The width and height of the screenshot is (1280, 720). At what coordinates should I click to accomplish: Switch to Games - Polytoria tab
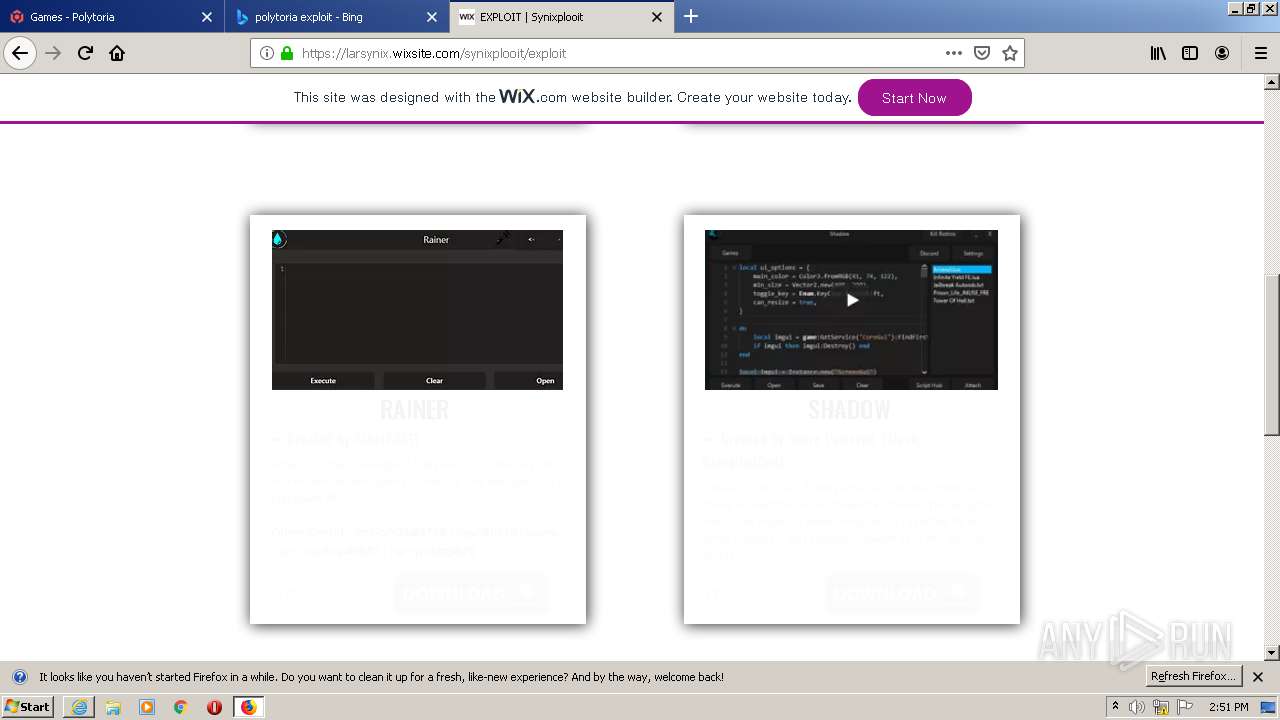click(x=110, y=17)
